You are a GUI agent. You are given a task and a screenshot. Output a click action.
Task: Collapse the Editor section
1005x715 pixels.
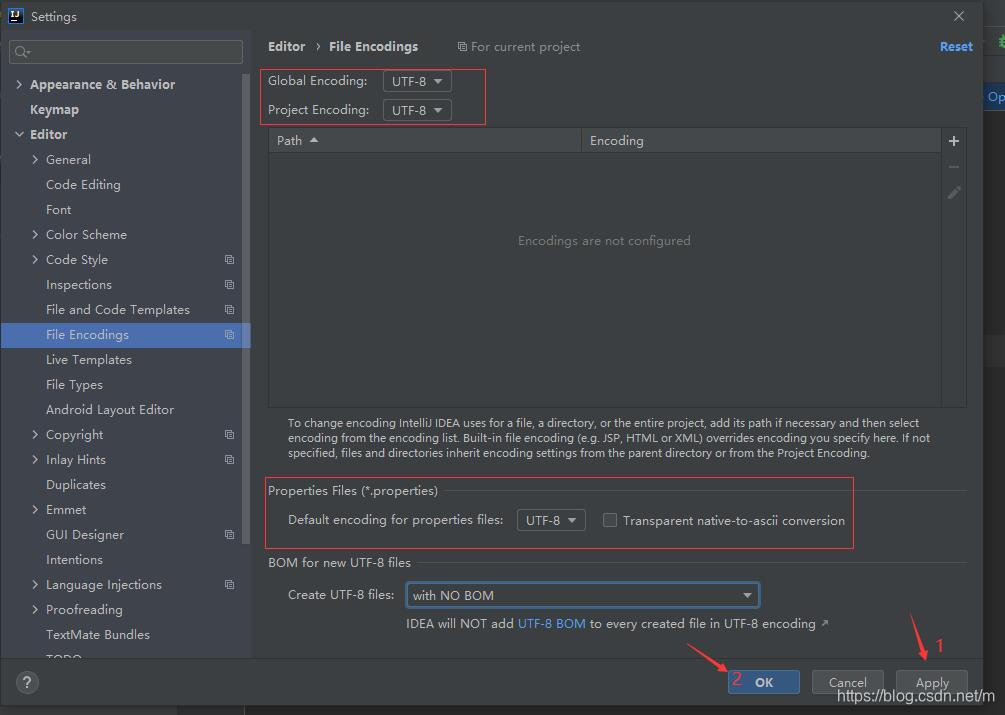19,135
